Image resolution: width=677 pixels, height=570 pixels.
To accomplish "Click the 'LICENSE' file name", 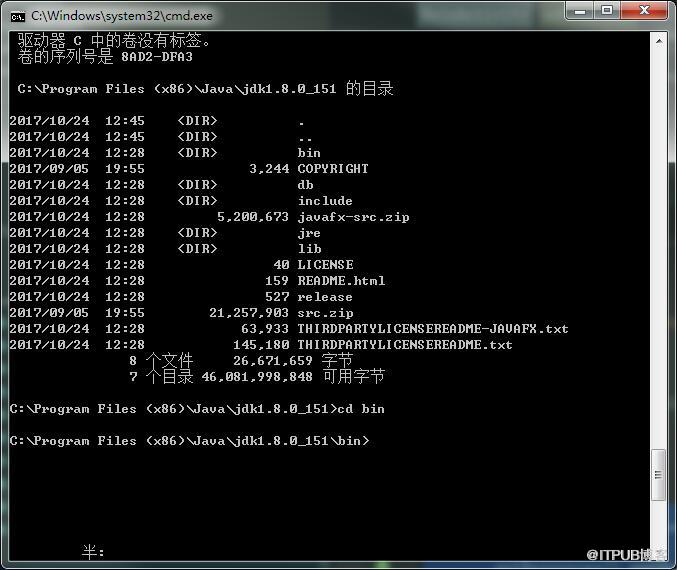I will (x=326, y=265).
